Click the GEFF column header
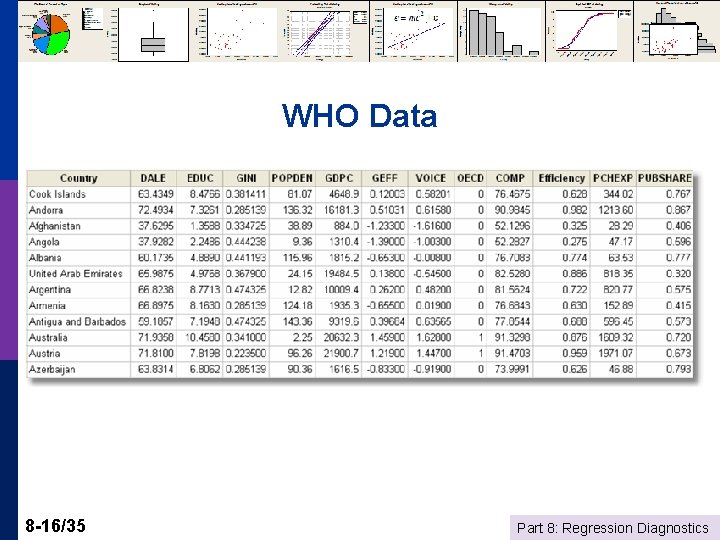 [385, 178]
